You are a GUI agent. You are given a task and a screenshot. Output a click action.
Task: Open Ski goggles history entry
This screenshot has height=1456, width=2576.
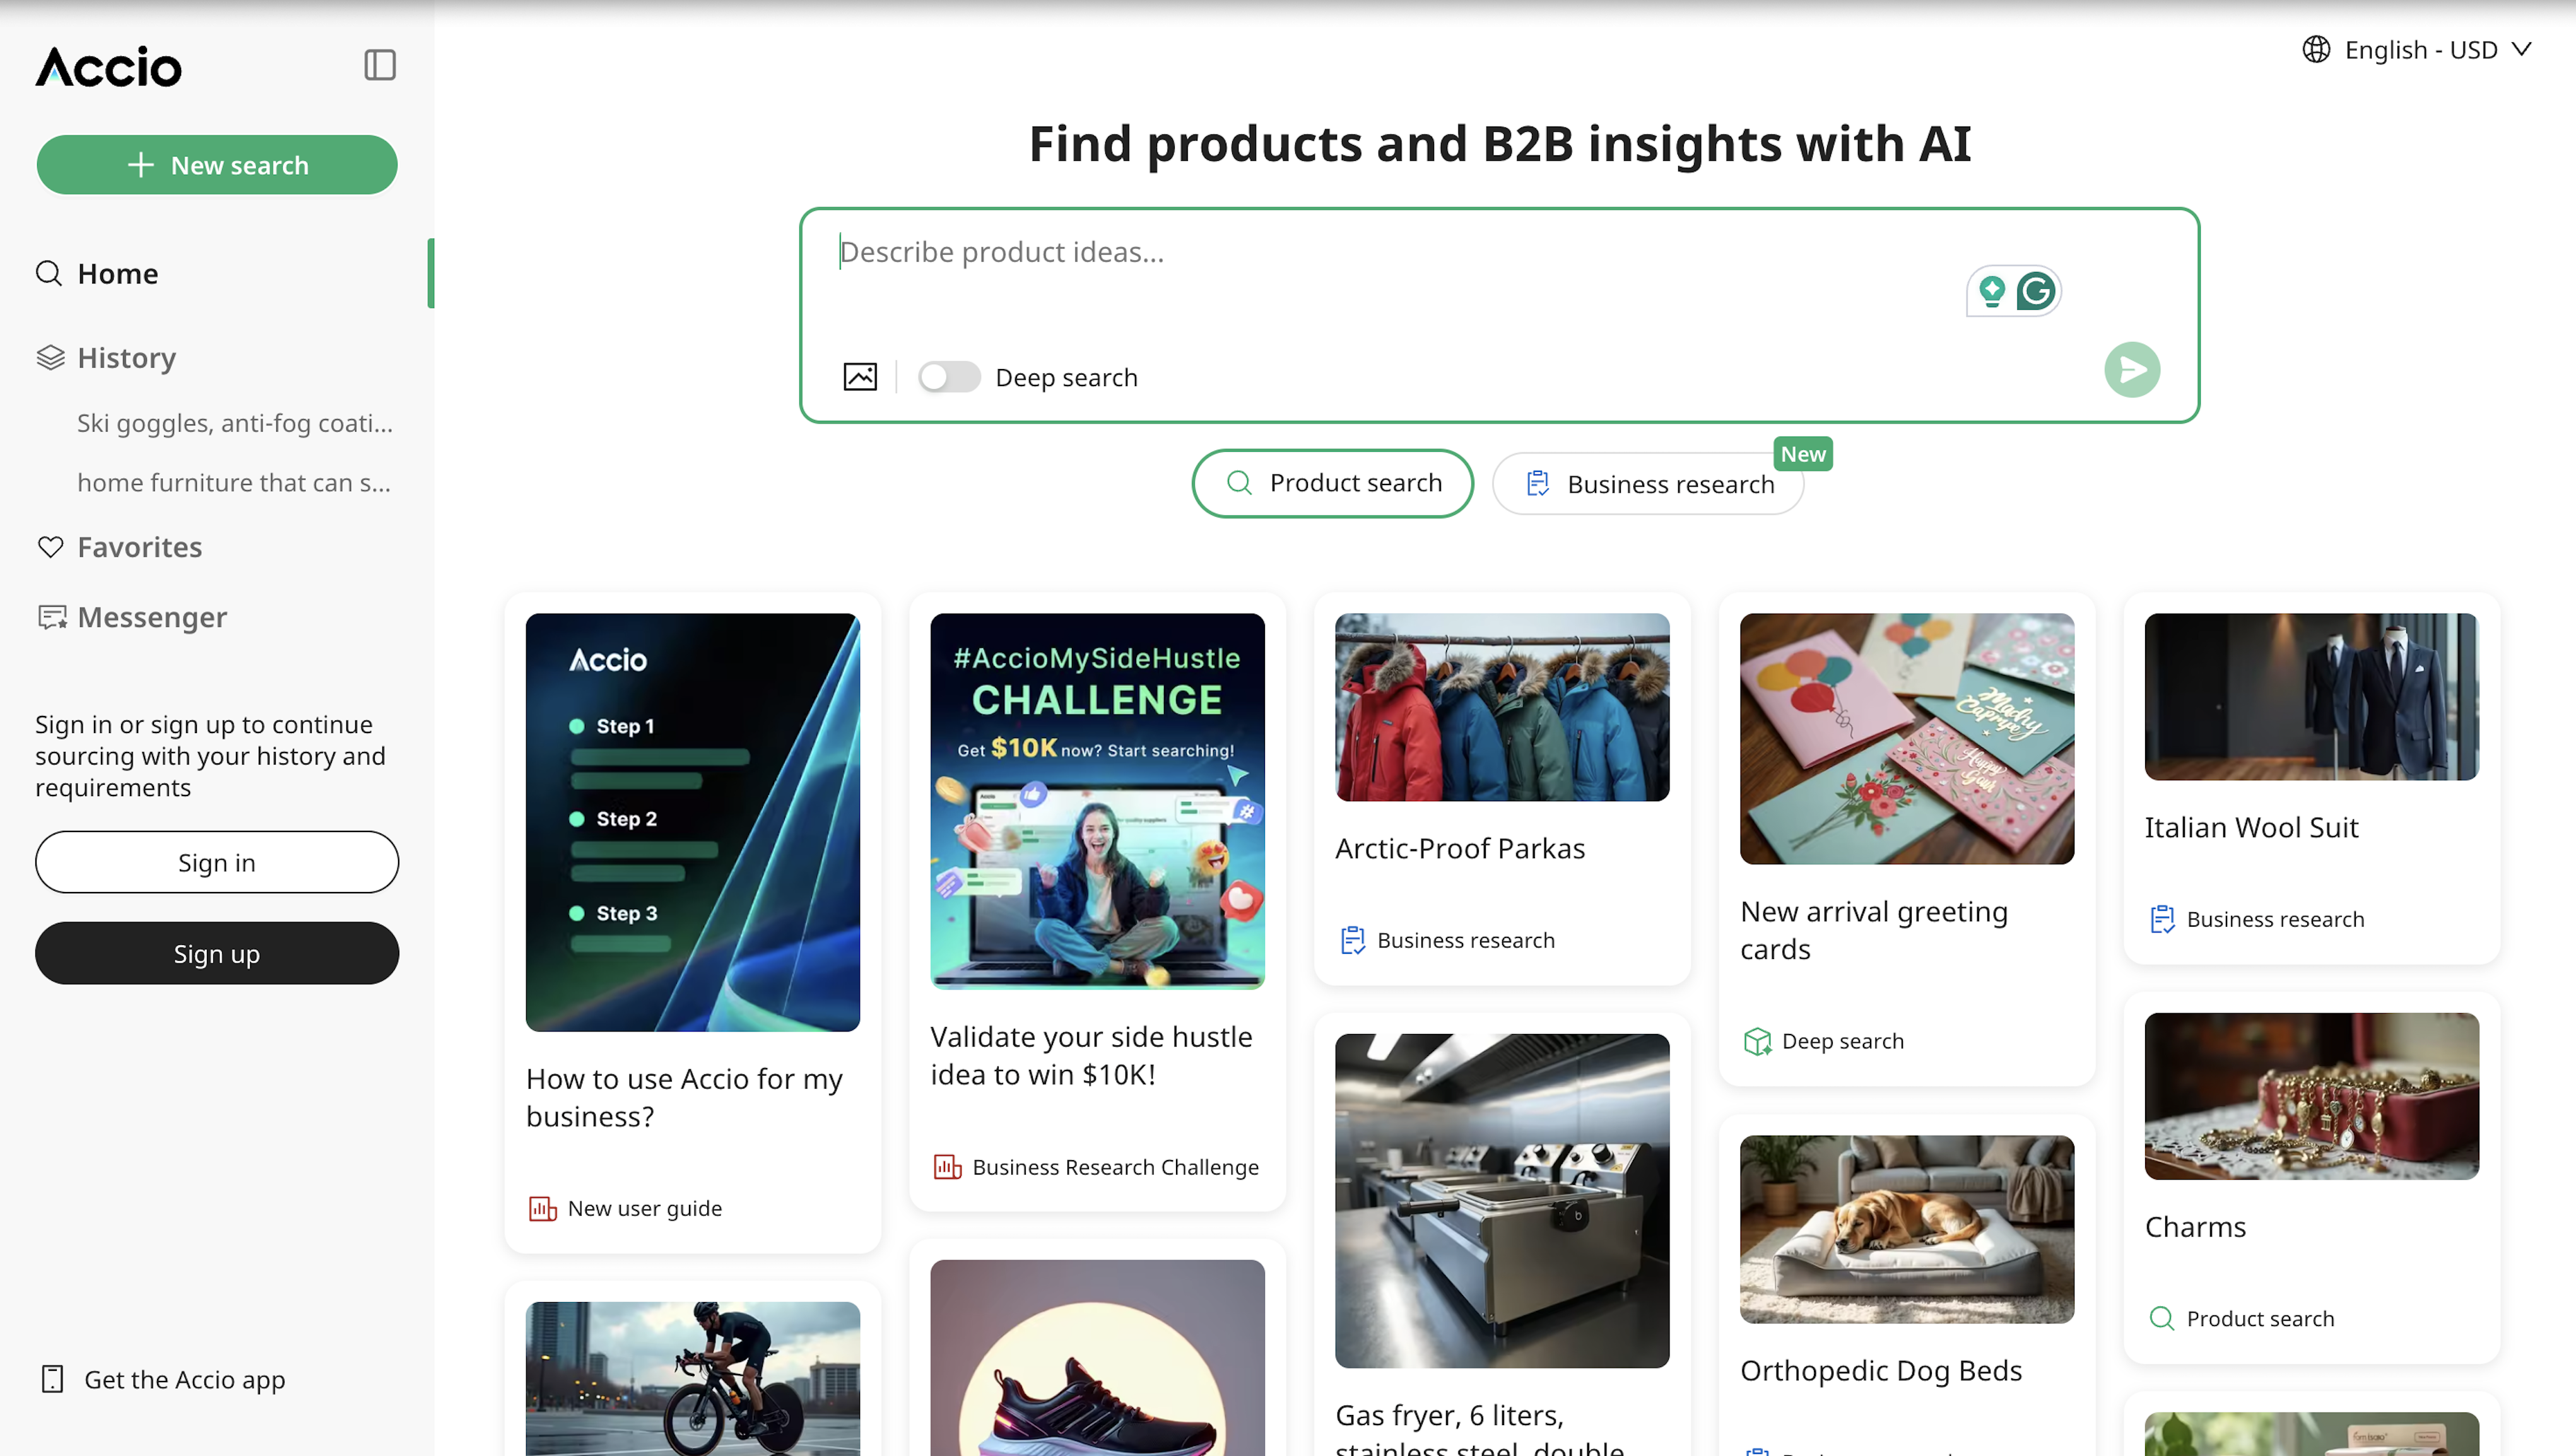tap(234, 423)
